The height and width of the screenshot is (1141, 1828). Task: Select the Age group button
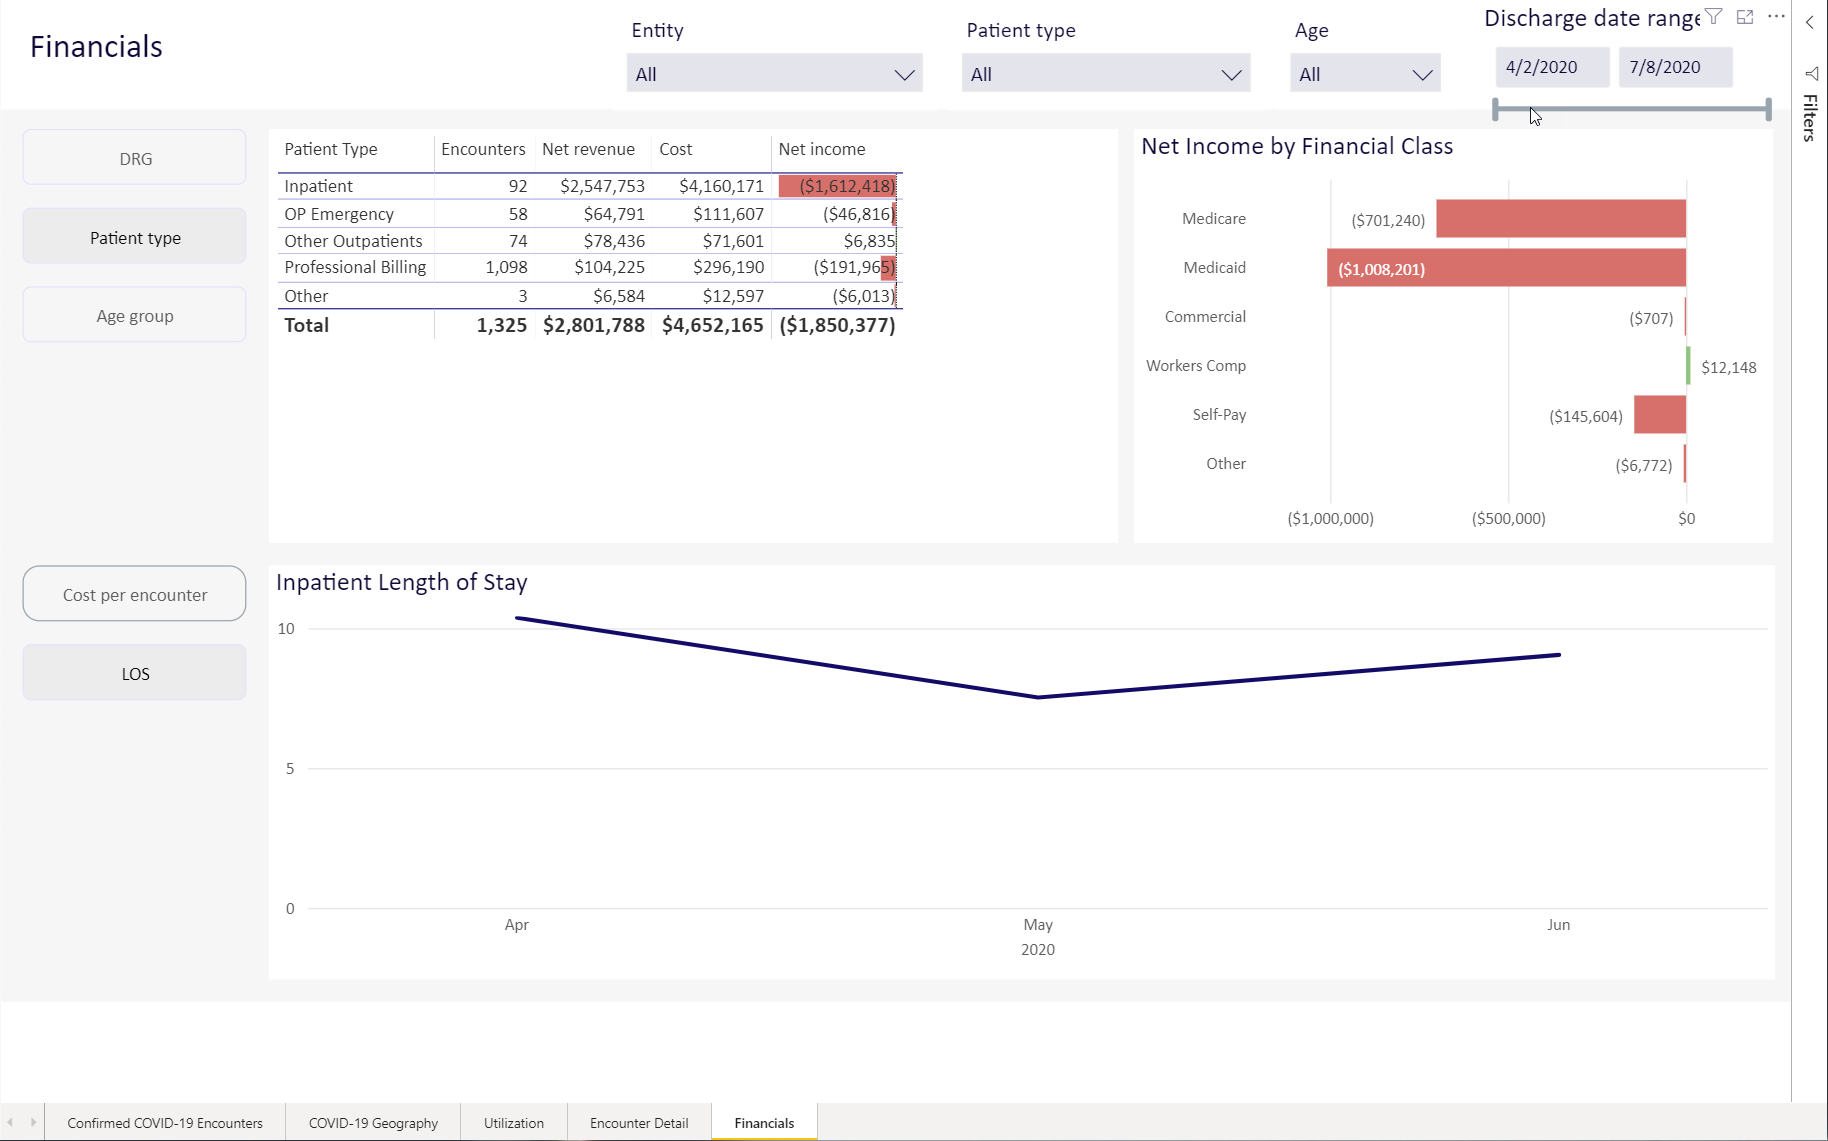(x=135, y=315)
